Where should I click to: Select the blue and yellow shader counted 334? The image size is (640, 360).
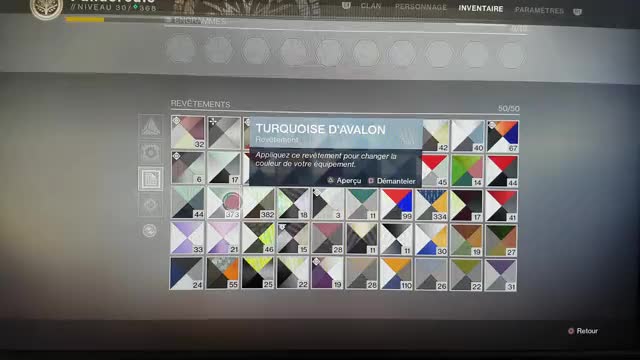[x=432, y=205]
